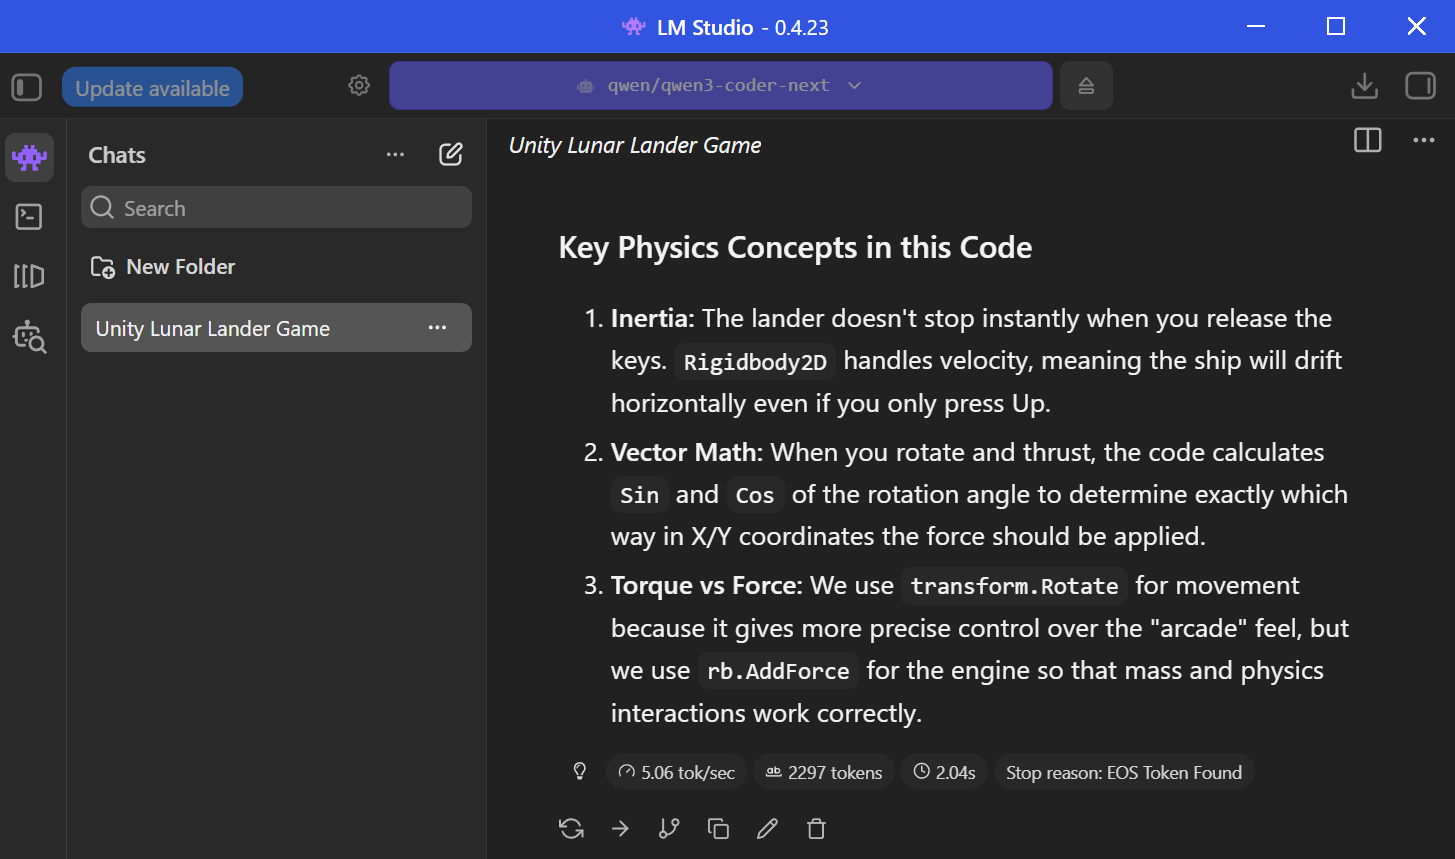Toggle the right settings sidebar panel
1455x859 pixels.
1420,86
